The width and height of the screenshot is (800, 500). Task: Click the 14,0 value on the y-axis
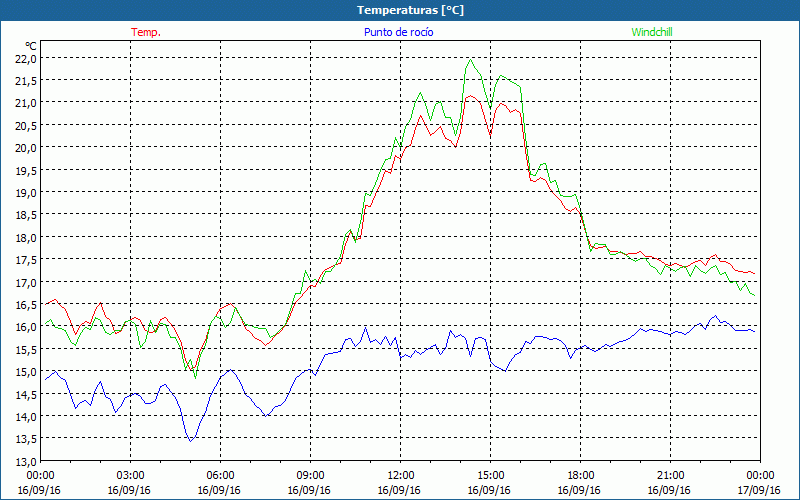[x=27, y=417]
